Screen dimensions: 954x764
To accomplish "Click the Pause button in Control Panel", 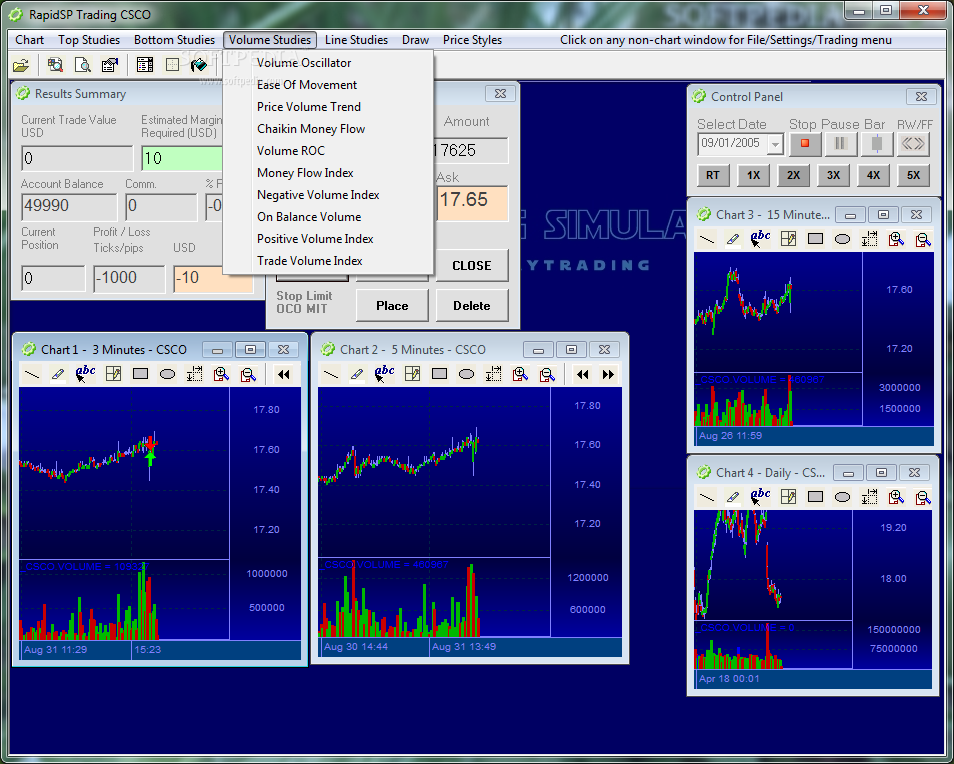I will (841, 144).
